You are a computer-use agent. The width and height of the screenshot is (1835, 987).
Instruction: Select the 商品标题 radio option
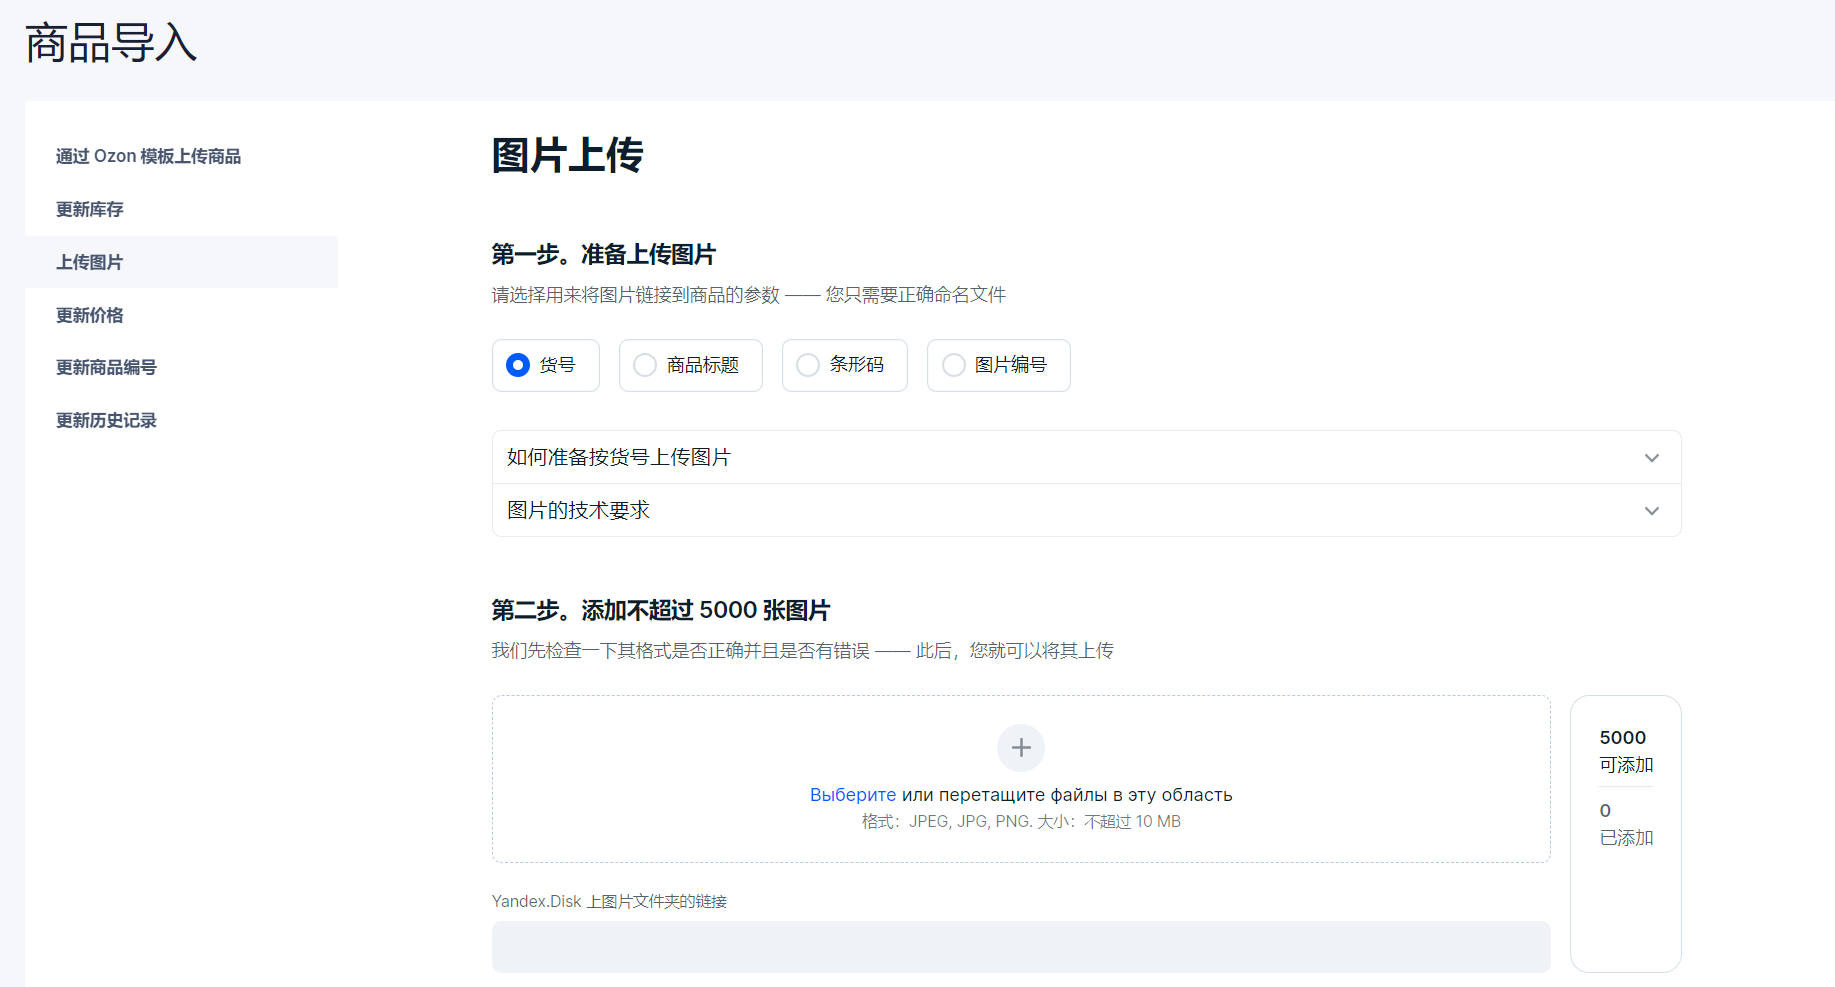pos(691,365)
